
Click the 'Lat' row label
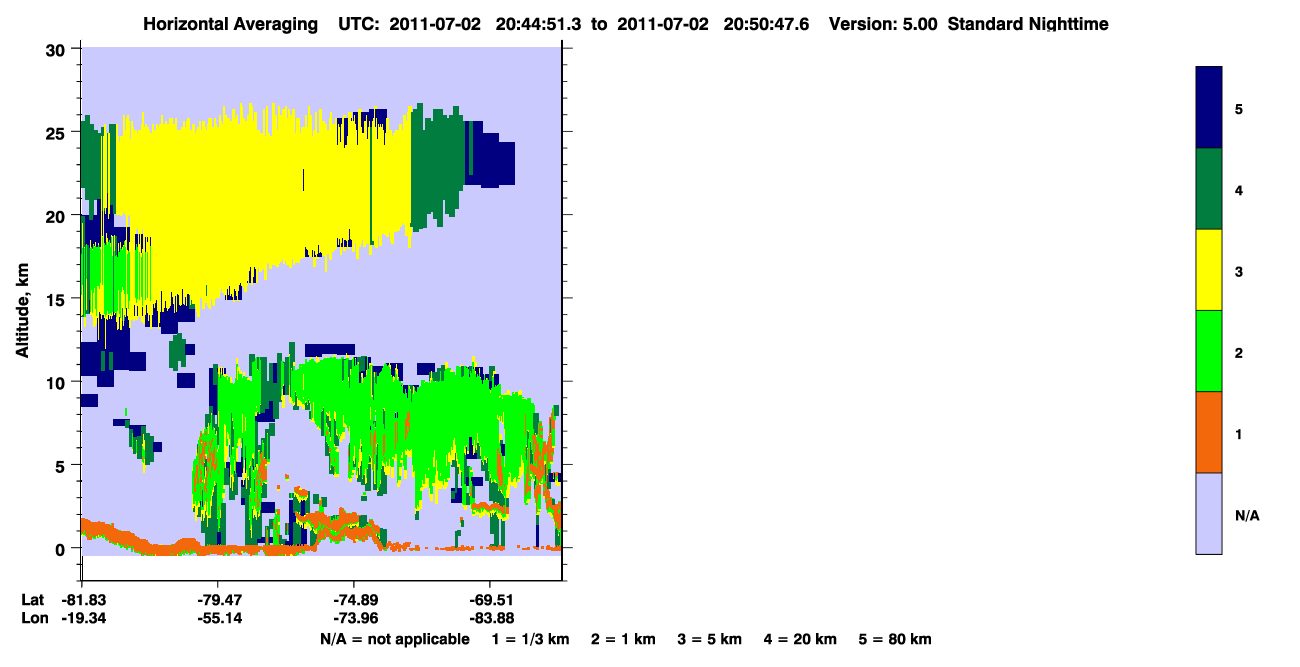[33, 599]
